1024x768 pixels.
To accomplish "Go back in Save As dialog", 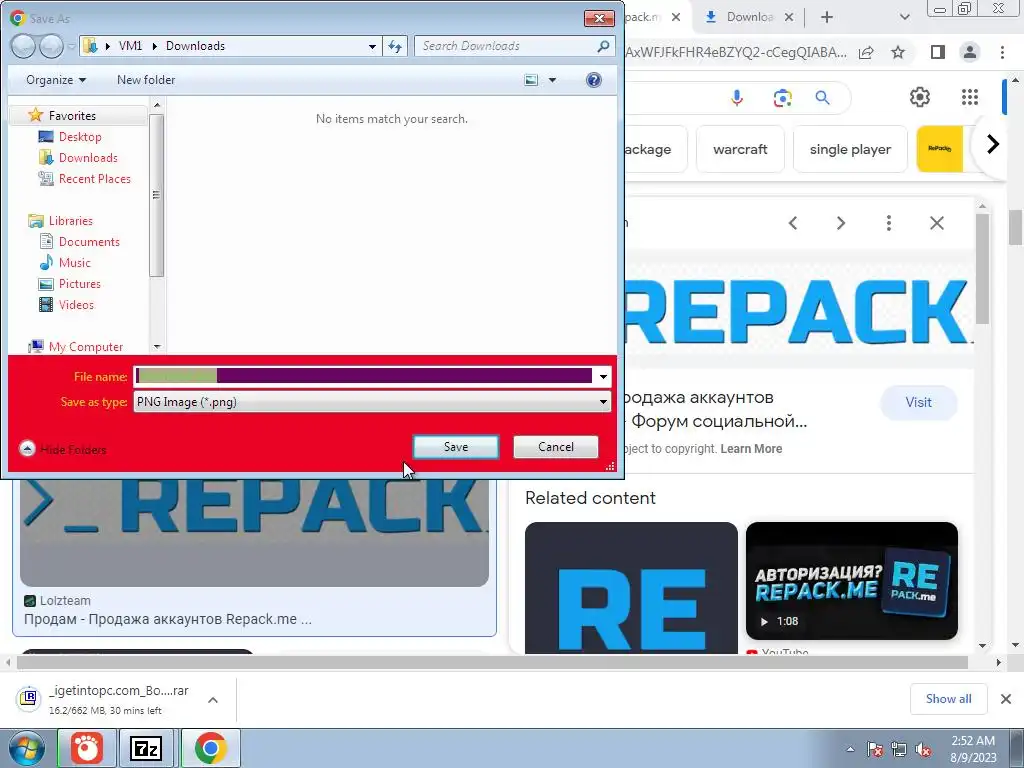I will click(24, 46).
